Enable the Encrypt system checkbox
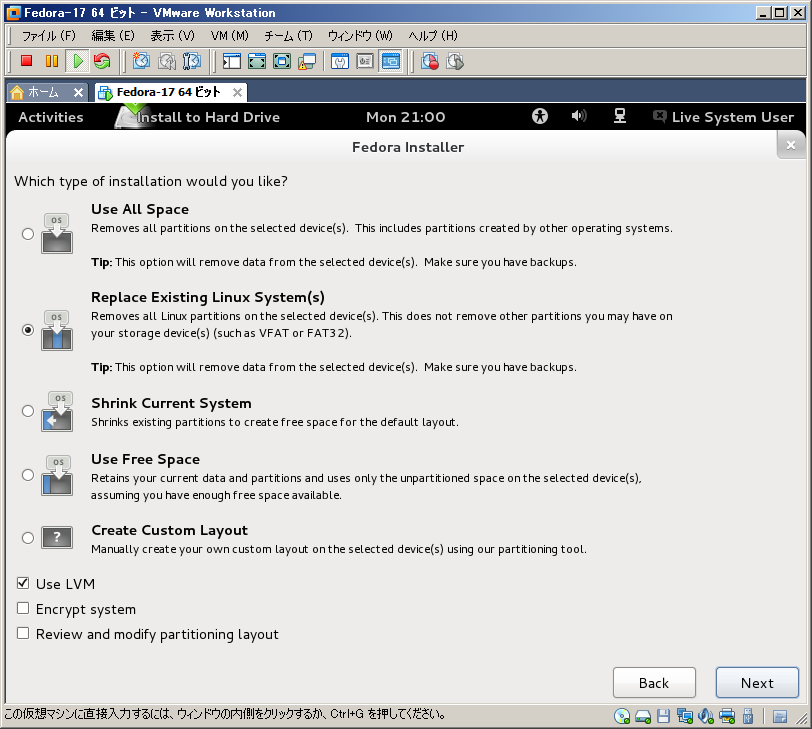 point(23,609)
